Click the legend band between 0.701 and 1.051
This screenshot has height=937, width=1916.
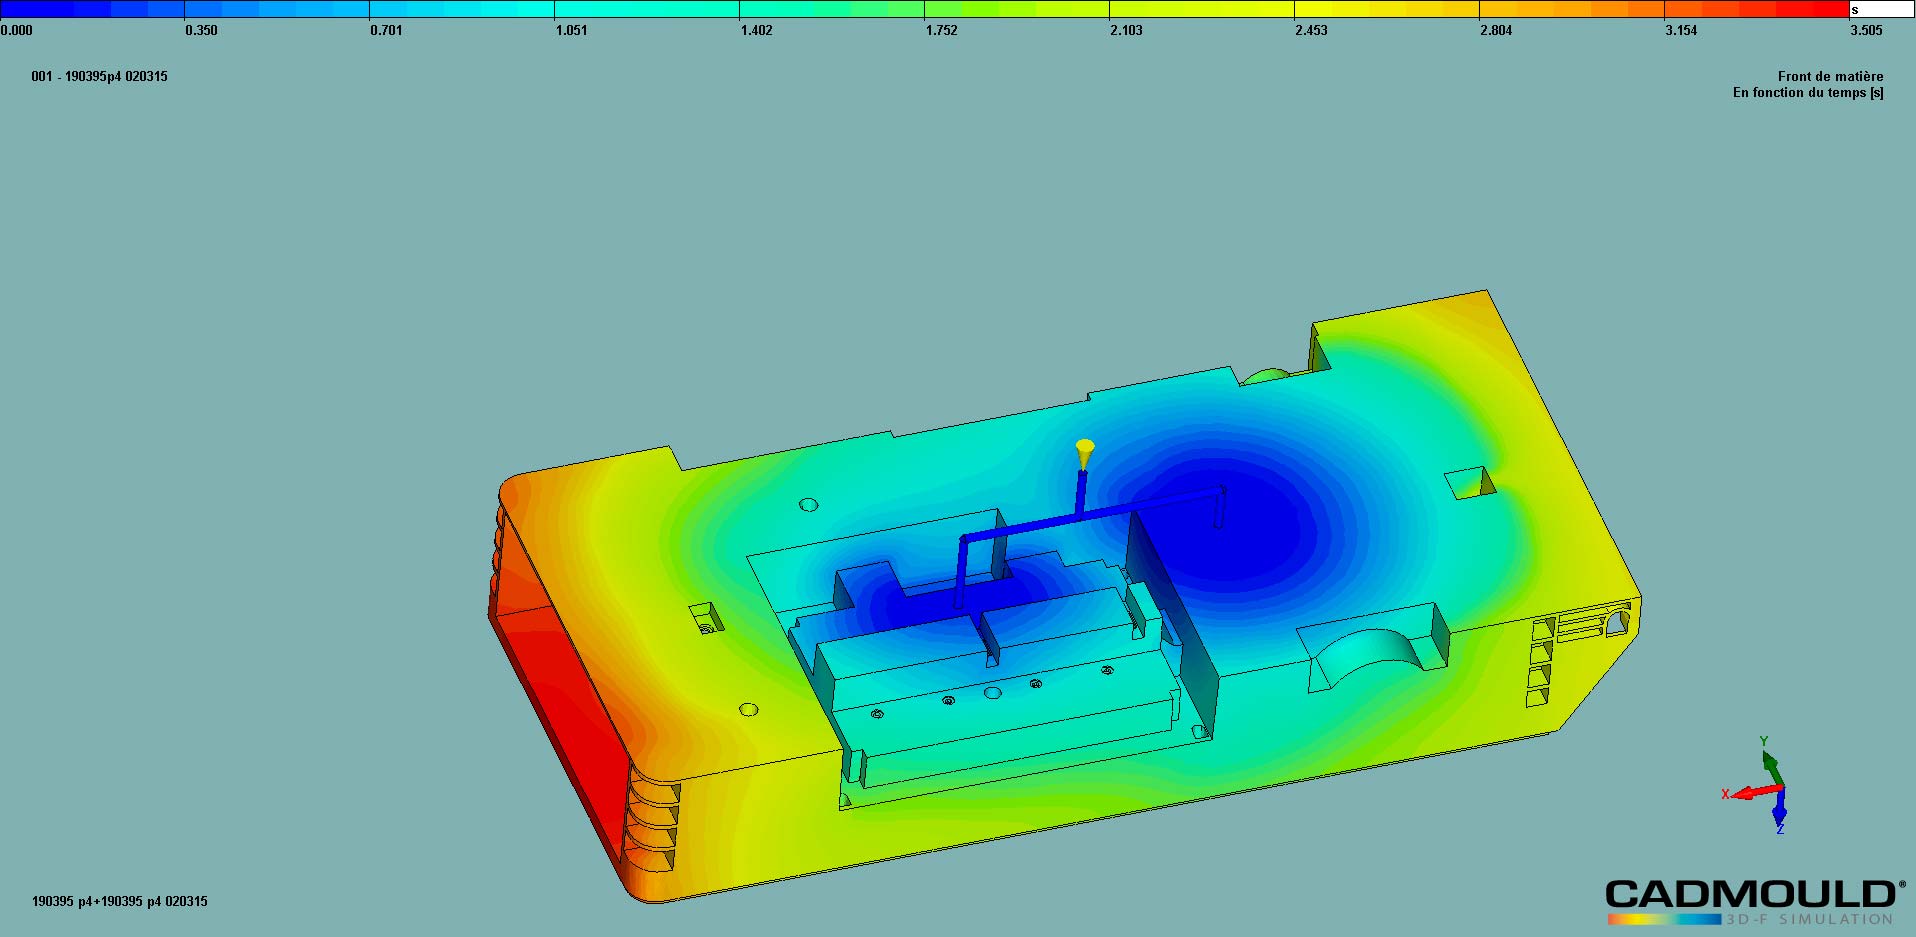click(462, 9)
